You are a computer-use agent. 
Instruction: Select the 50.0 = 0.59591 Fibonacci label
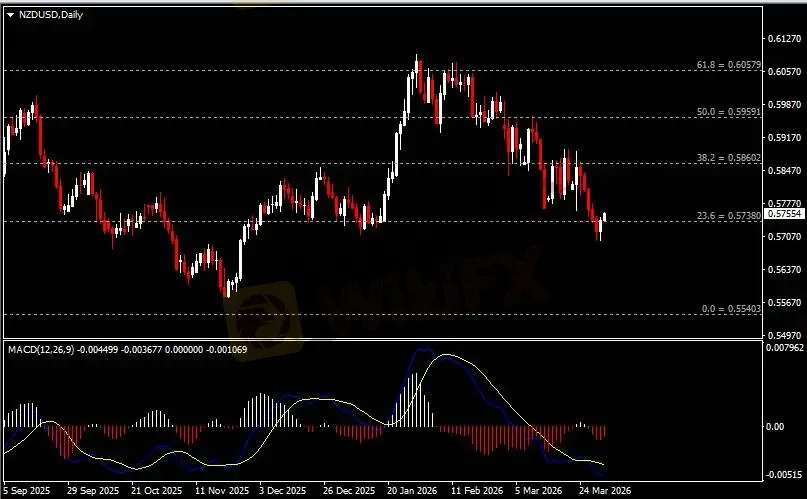tap(728, 112)
